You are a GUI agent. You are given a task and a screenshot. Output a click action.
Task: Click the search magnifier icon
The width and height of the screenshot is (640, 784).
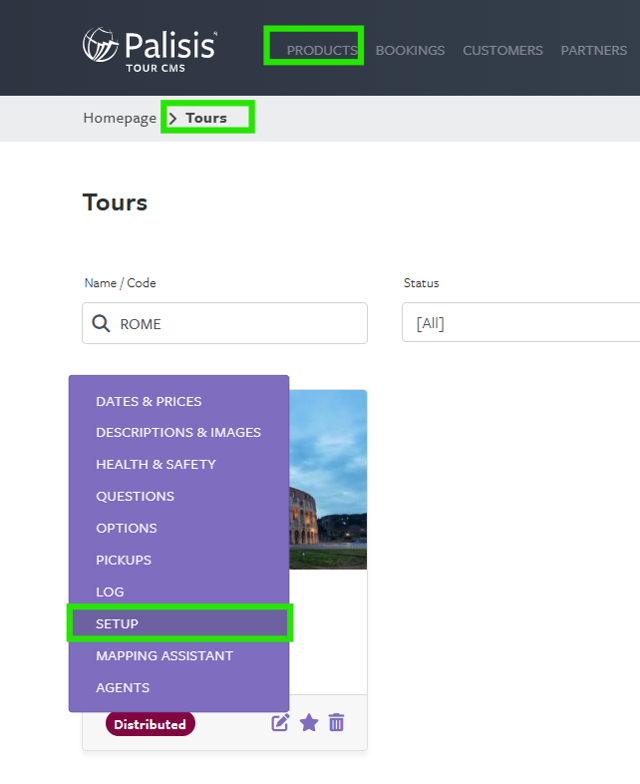(101, 324)
